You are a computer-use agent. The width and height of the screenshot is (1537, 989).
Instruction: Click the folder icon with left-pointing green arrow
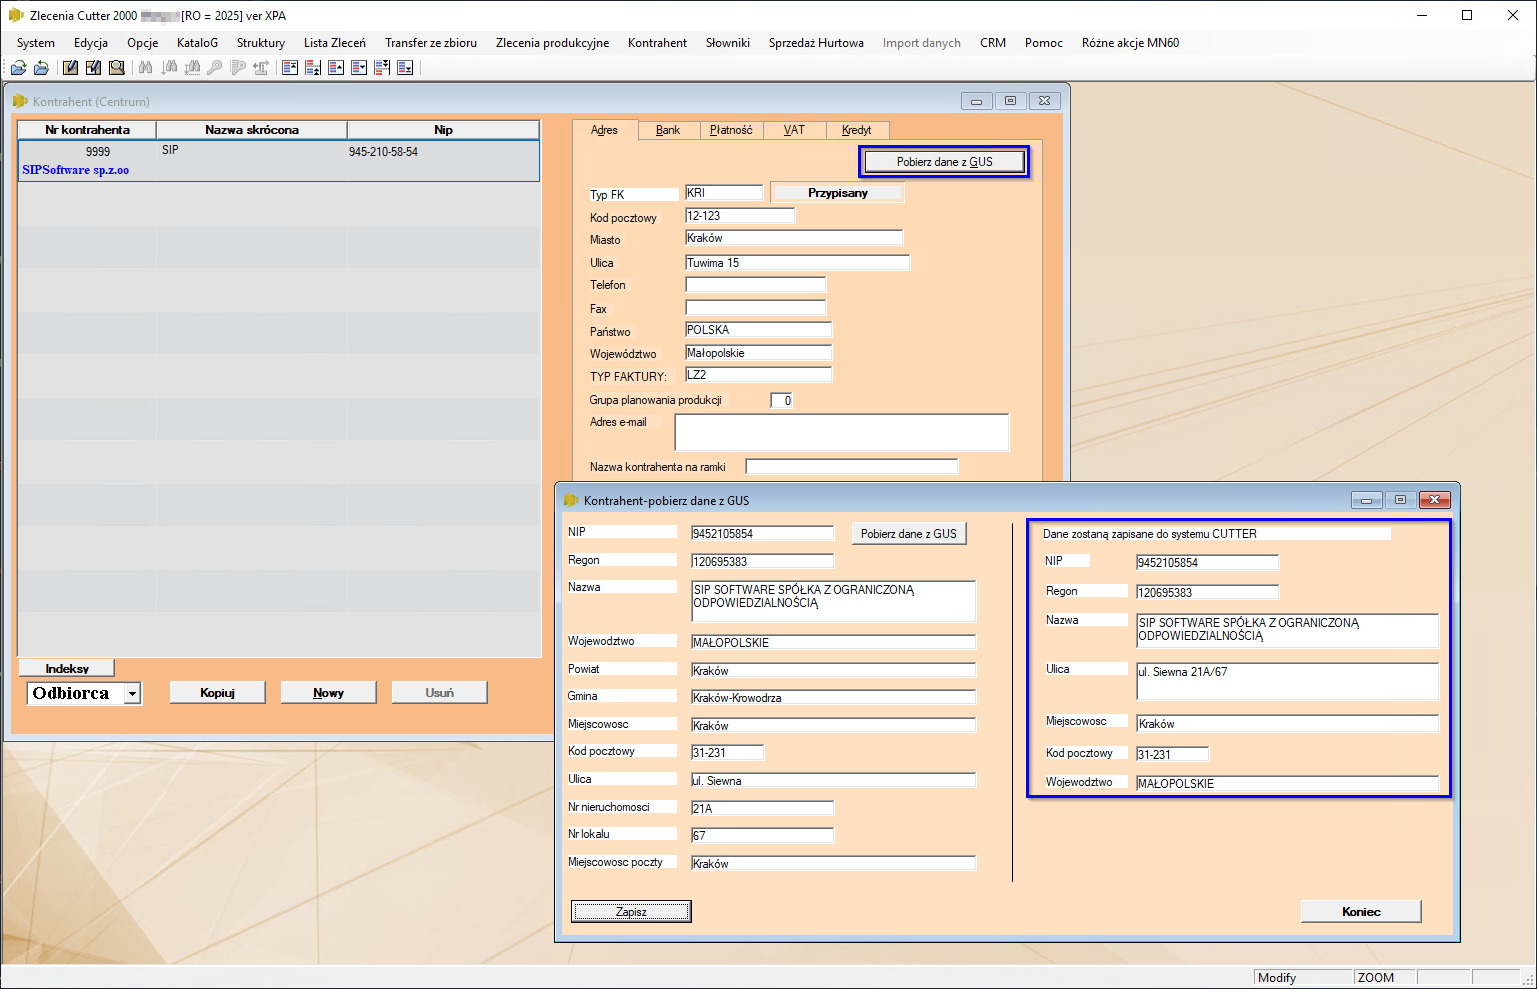point(41,68)
